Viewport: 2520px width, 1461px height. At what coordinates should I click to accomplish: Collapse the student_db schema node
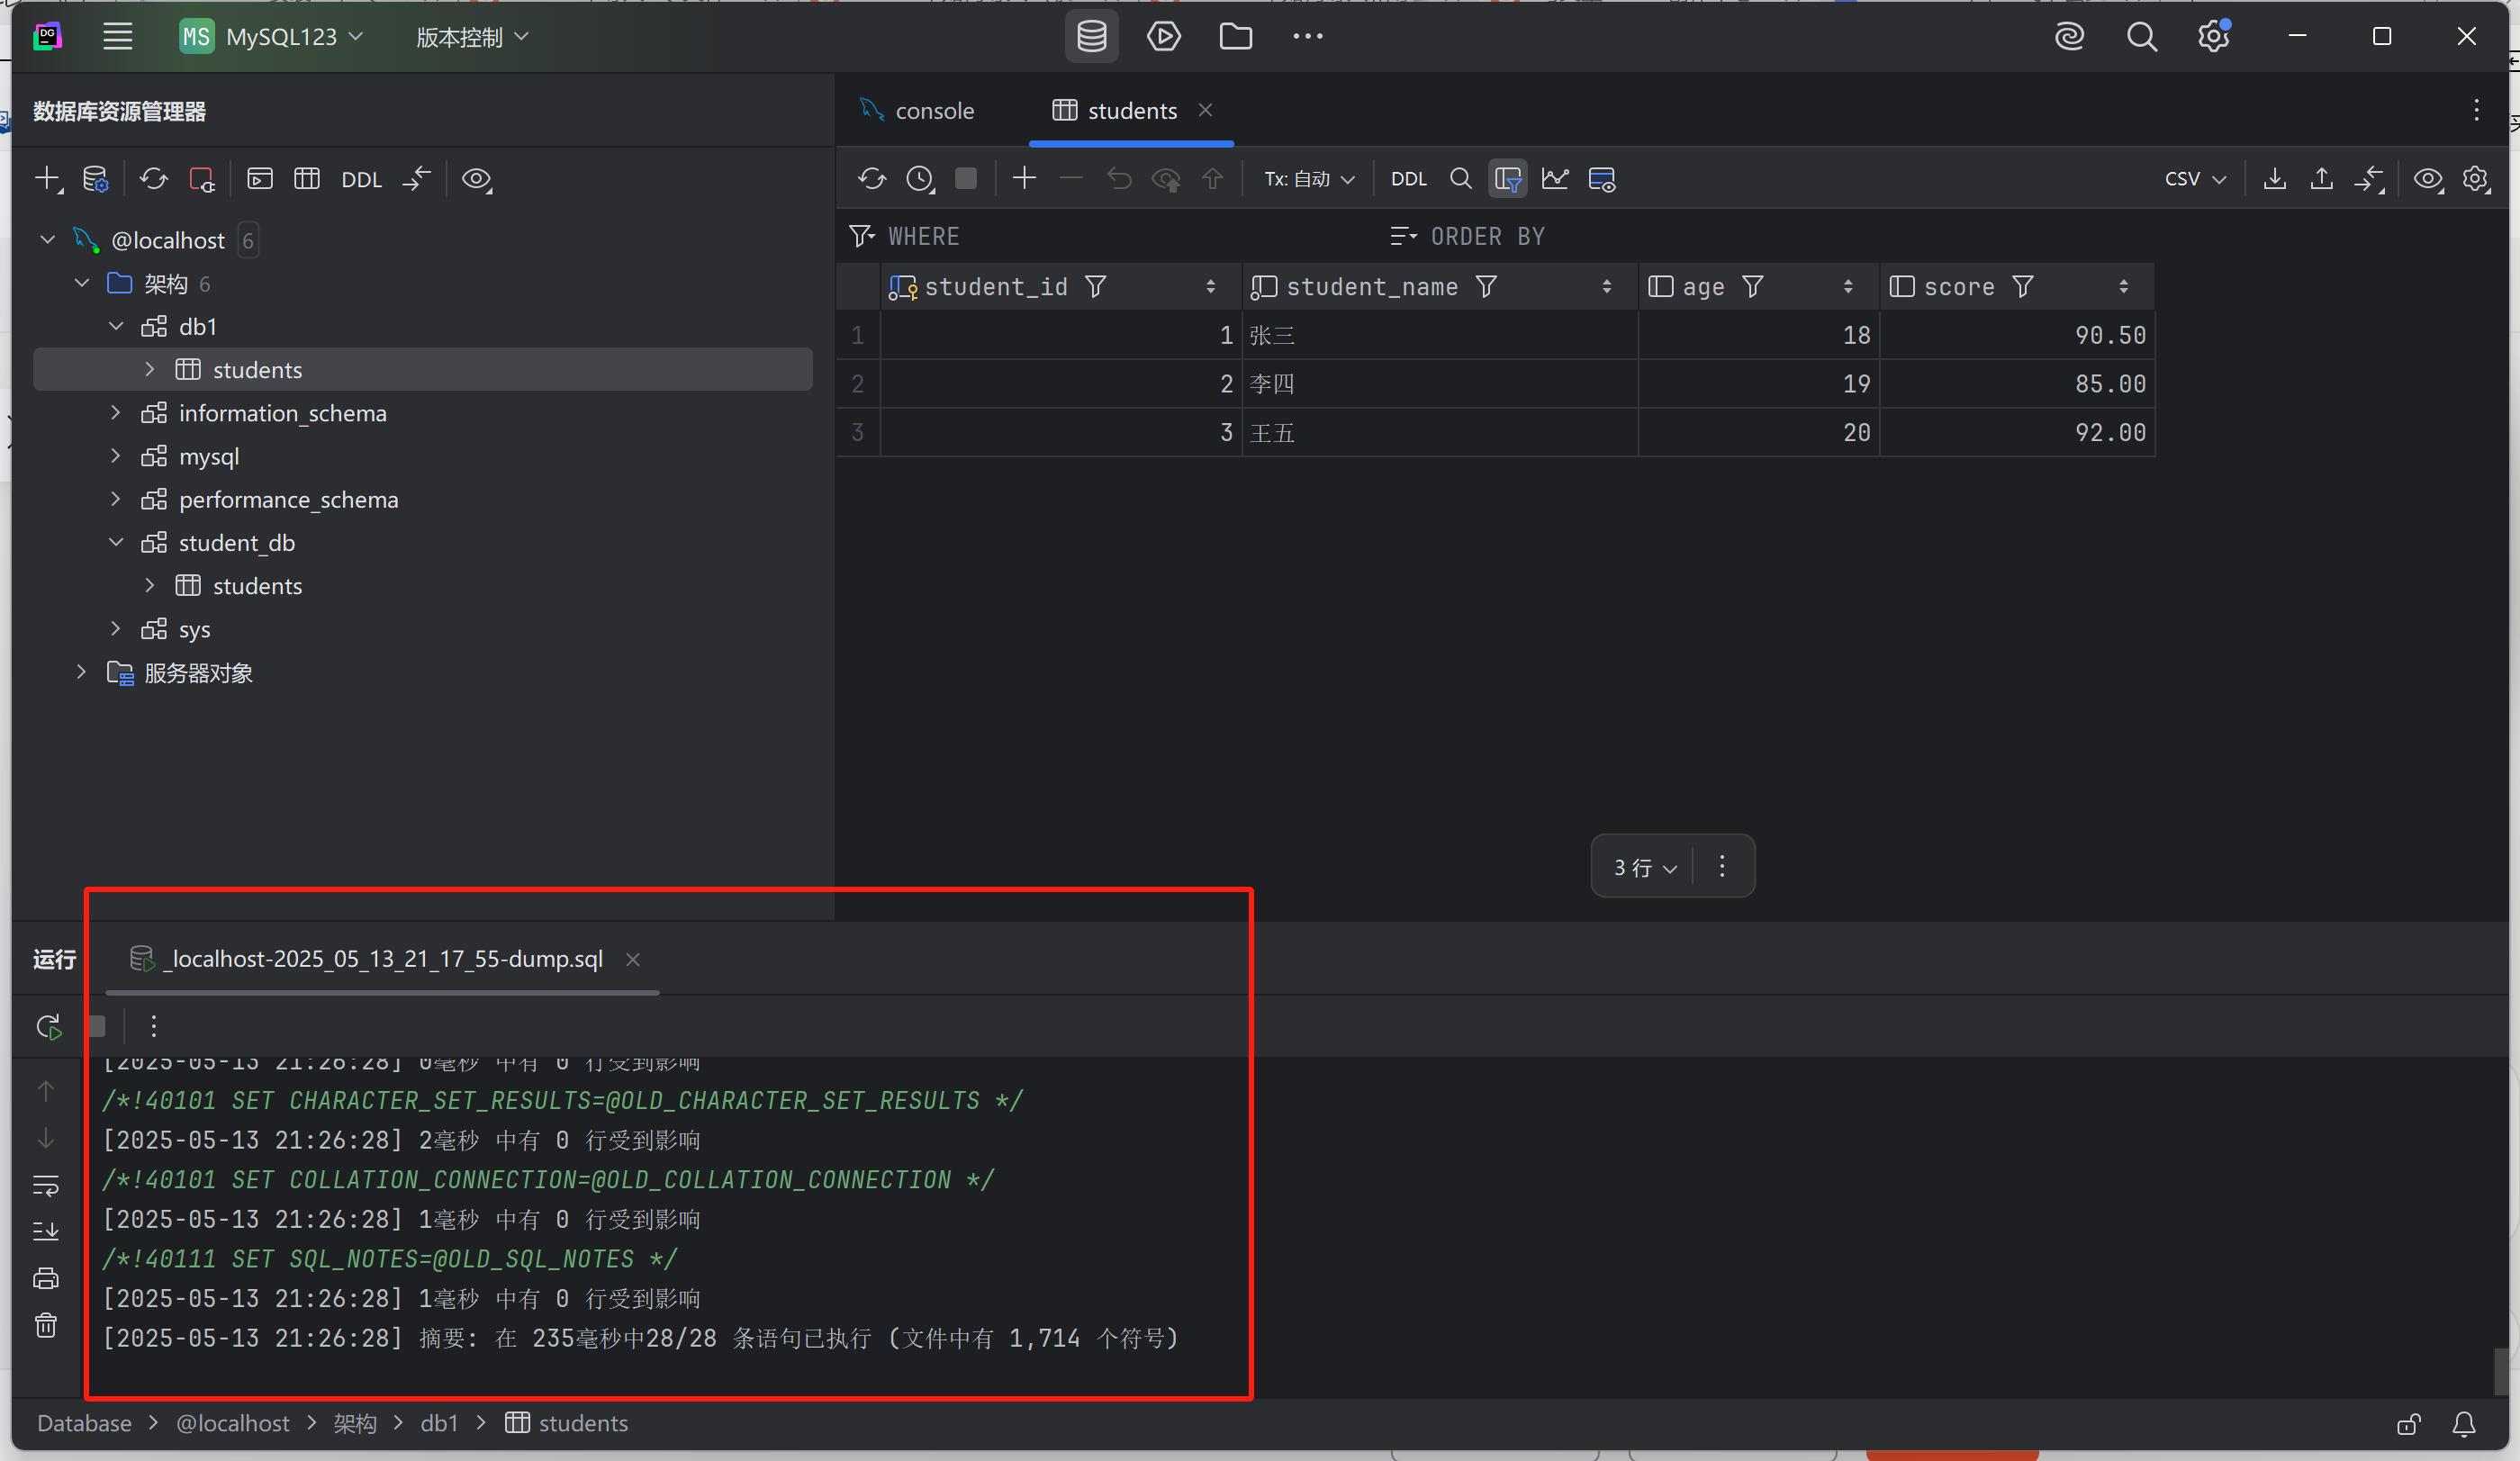[116, 543]
